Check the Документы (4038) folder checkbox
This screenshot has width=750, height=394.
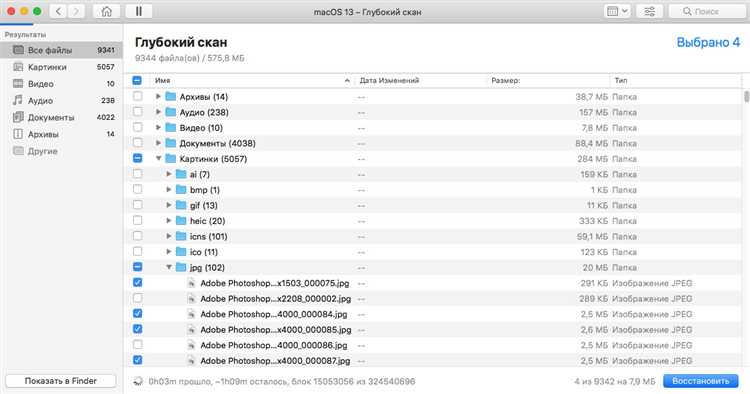(137, 143)
